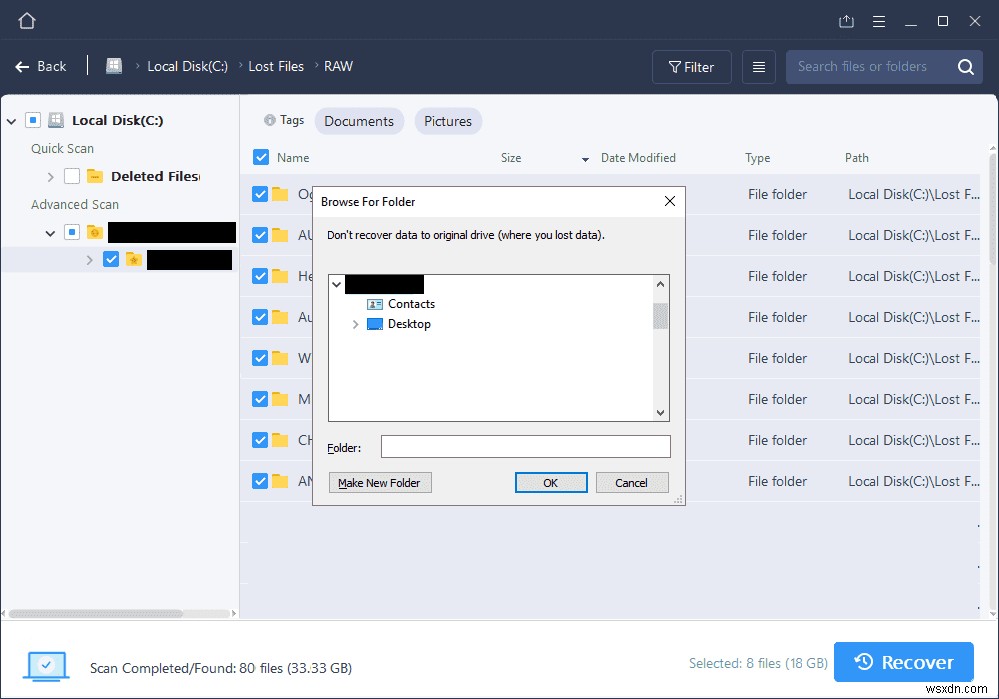Uncheck the folder row starting with He
The image size is (999, 699).
coord(260,276)
